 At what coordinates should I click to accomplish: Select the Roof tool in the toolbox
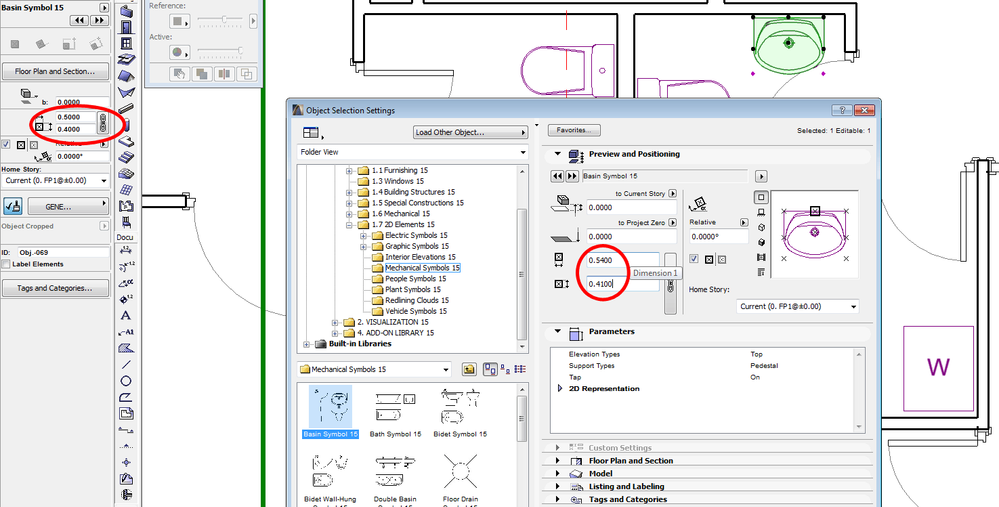tap(126, 76)
